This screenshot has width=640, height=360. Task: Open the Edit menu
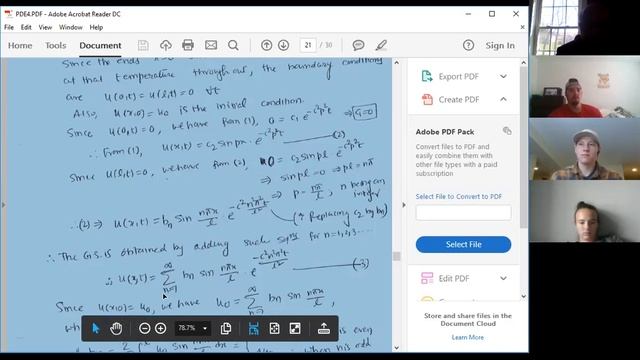coord(26,27)
